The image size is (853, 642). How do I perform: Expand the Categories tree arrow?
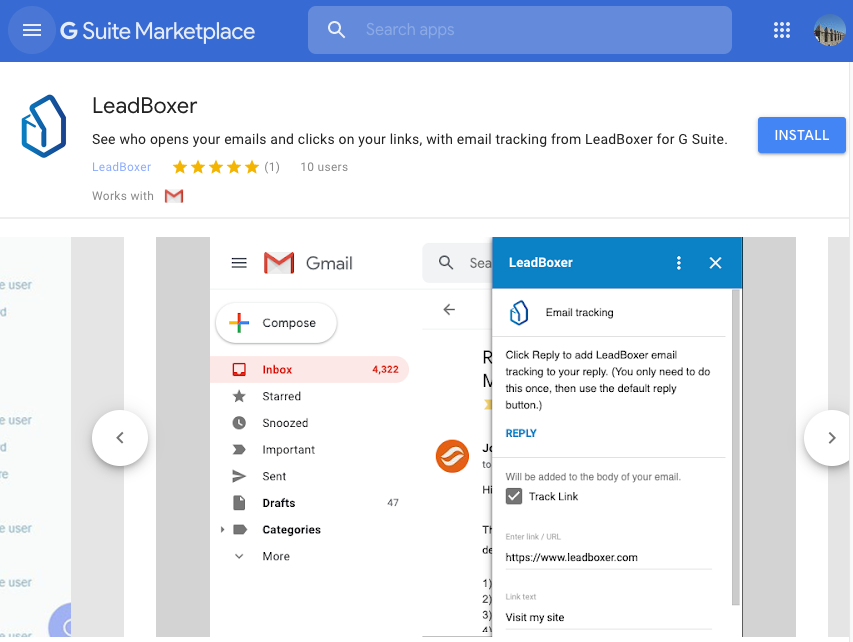(222, 529)
